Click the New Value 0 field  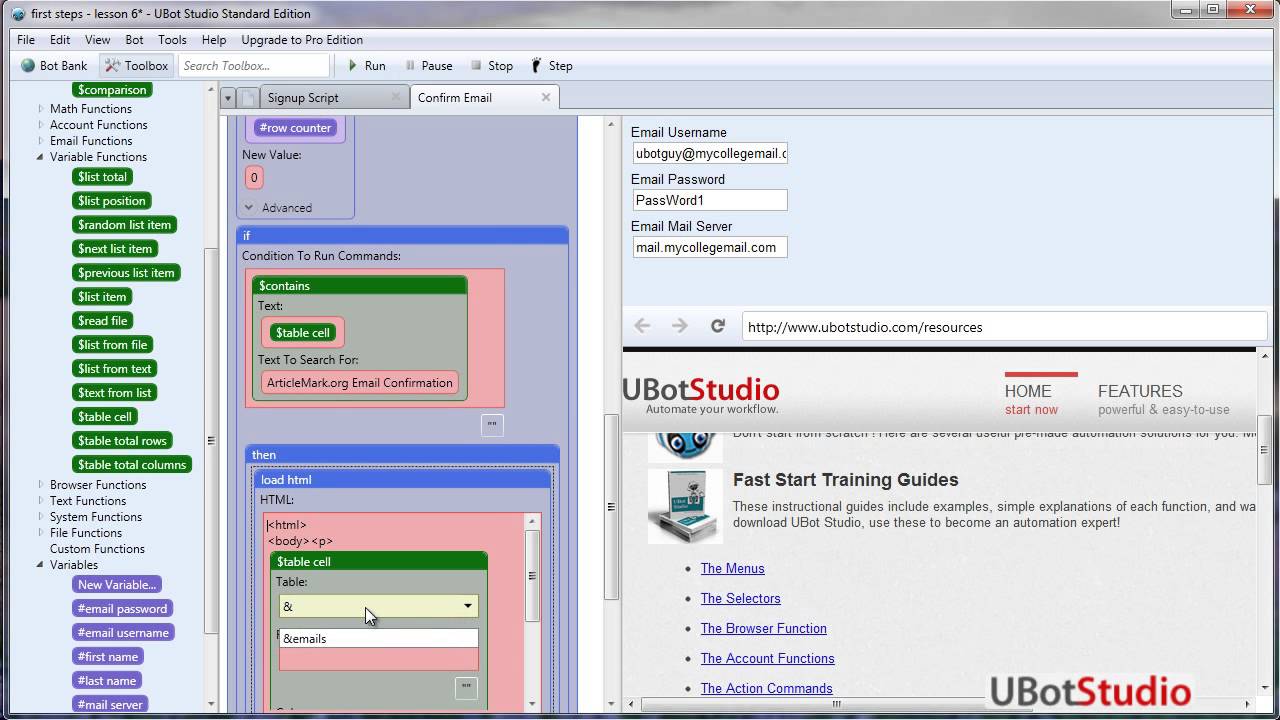click(x=254, y=178)
